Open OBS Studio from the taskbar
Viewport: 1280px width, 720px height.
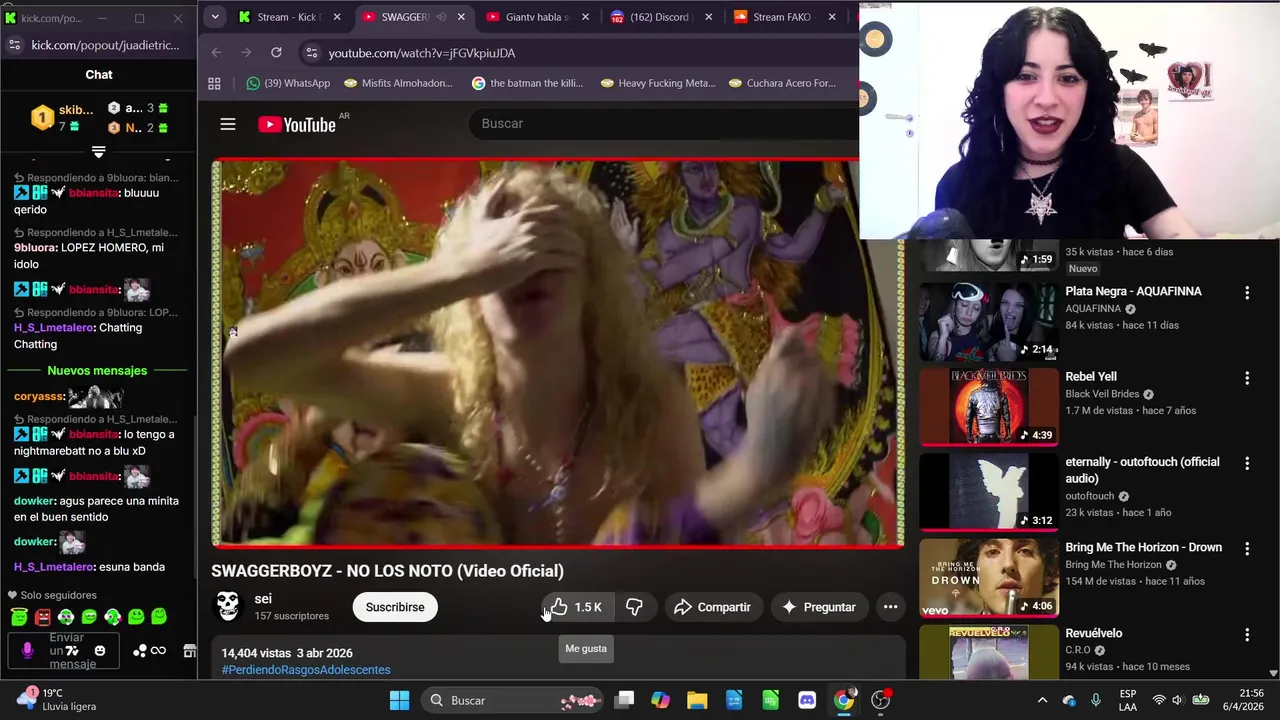click(x=881, y=700)
